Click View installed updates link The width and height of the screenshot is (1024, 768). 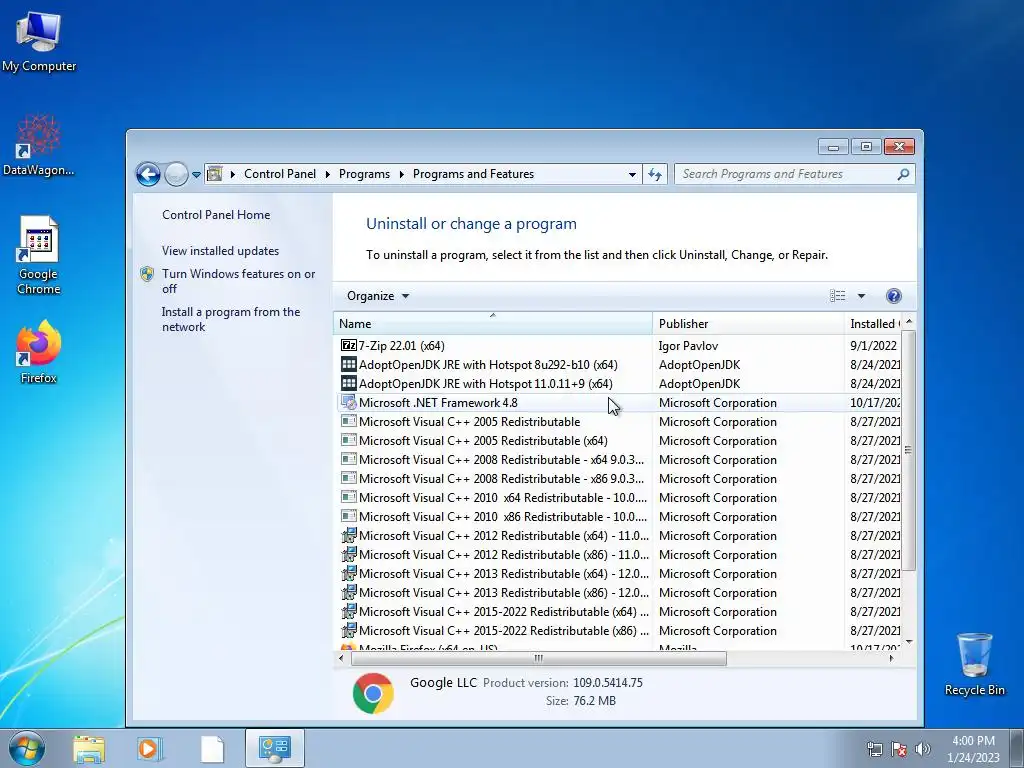221,251
